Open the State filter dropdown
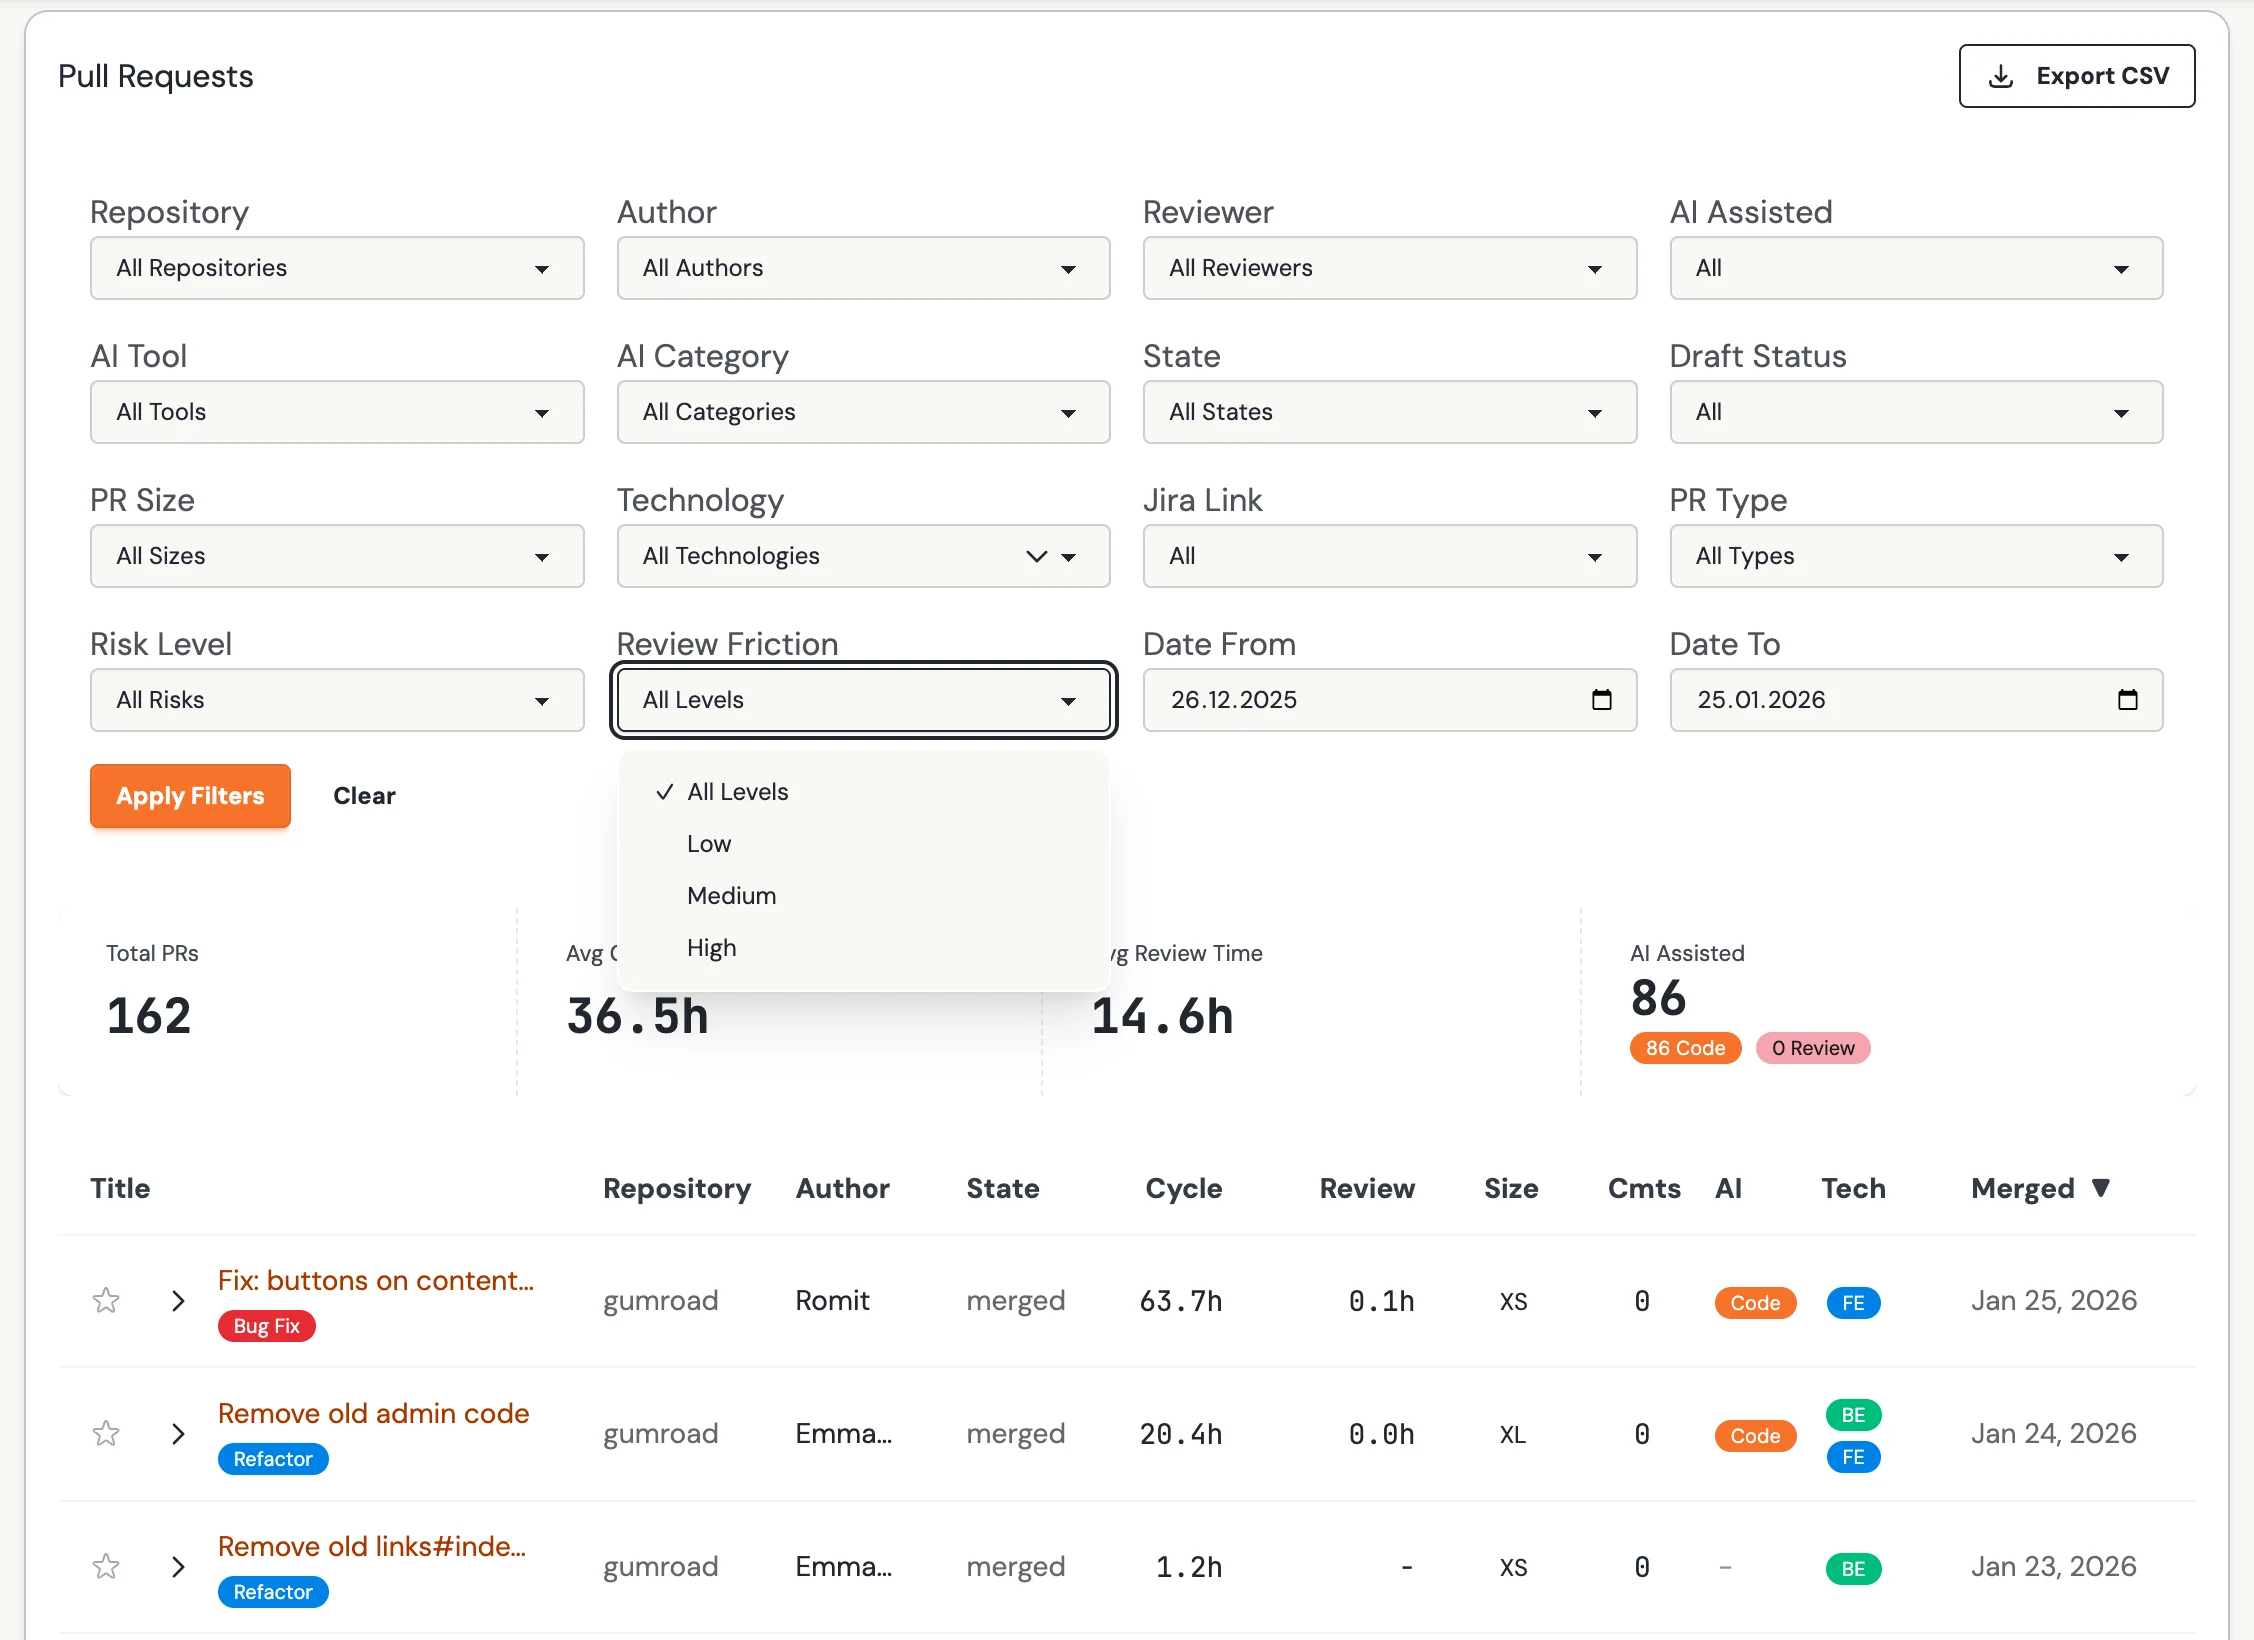 click(1389, 412)
